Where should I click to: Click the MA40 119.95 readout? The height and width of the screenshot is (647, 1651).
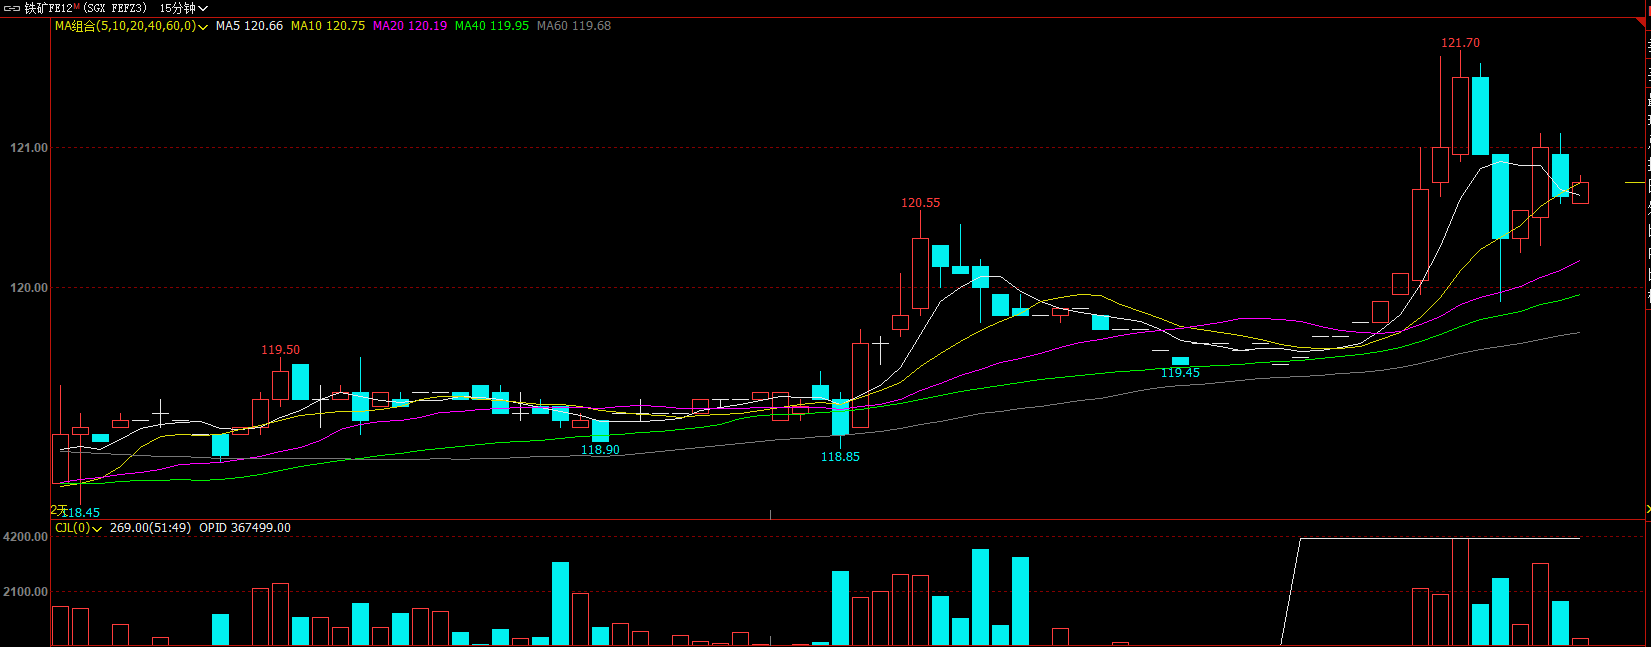[x=492, y=26]
